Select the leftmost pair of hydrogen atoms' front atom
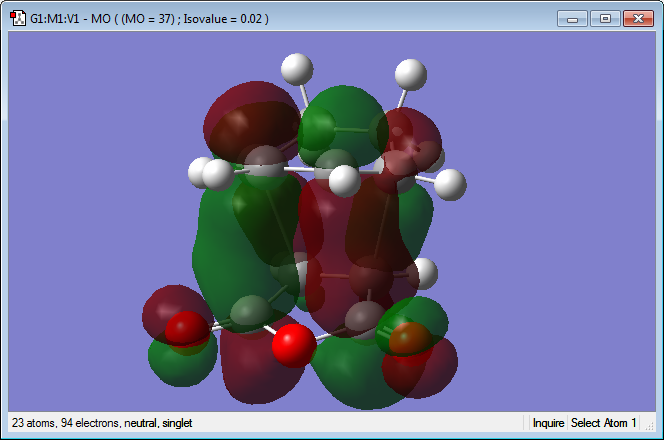Viewport: 664px width, 440px height. [x=218, y=174]
